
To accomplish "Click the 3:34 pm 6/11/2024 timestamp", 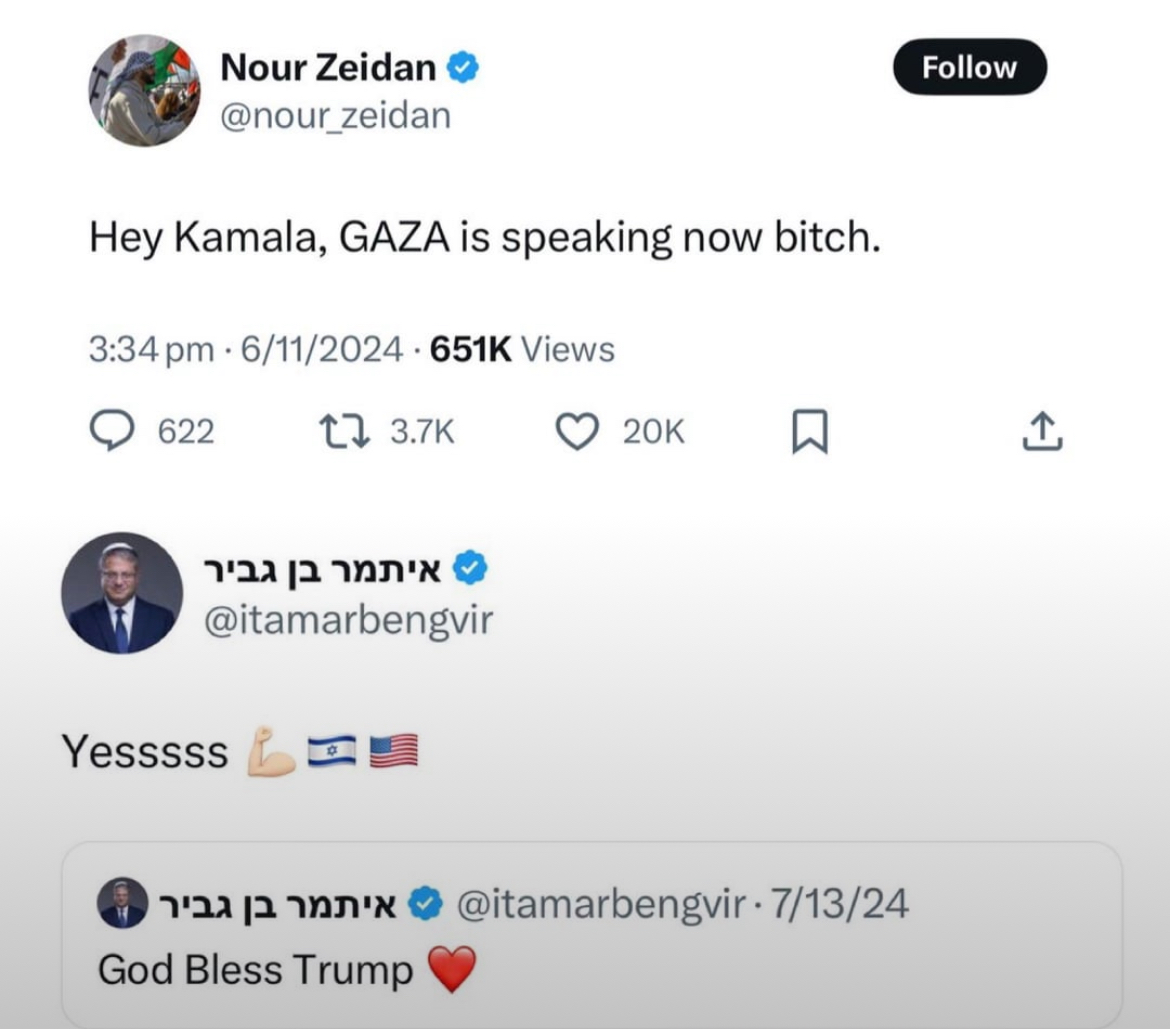I will [245, 349].
